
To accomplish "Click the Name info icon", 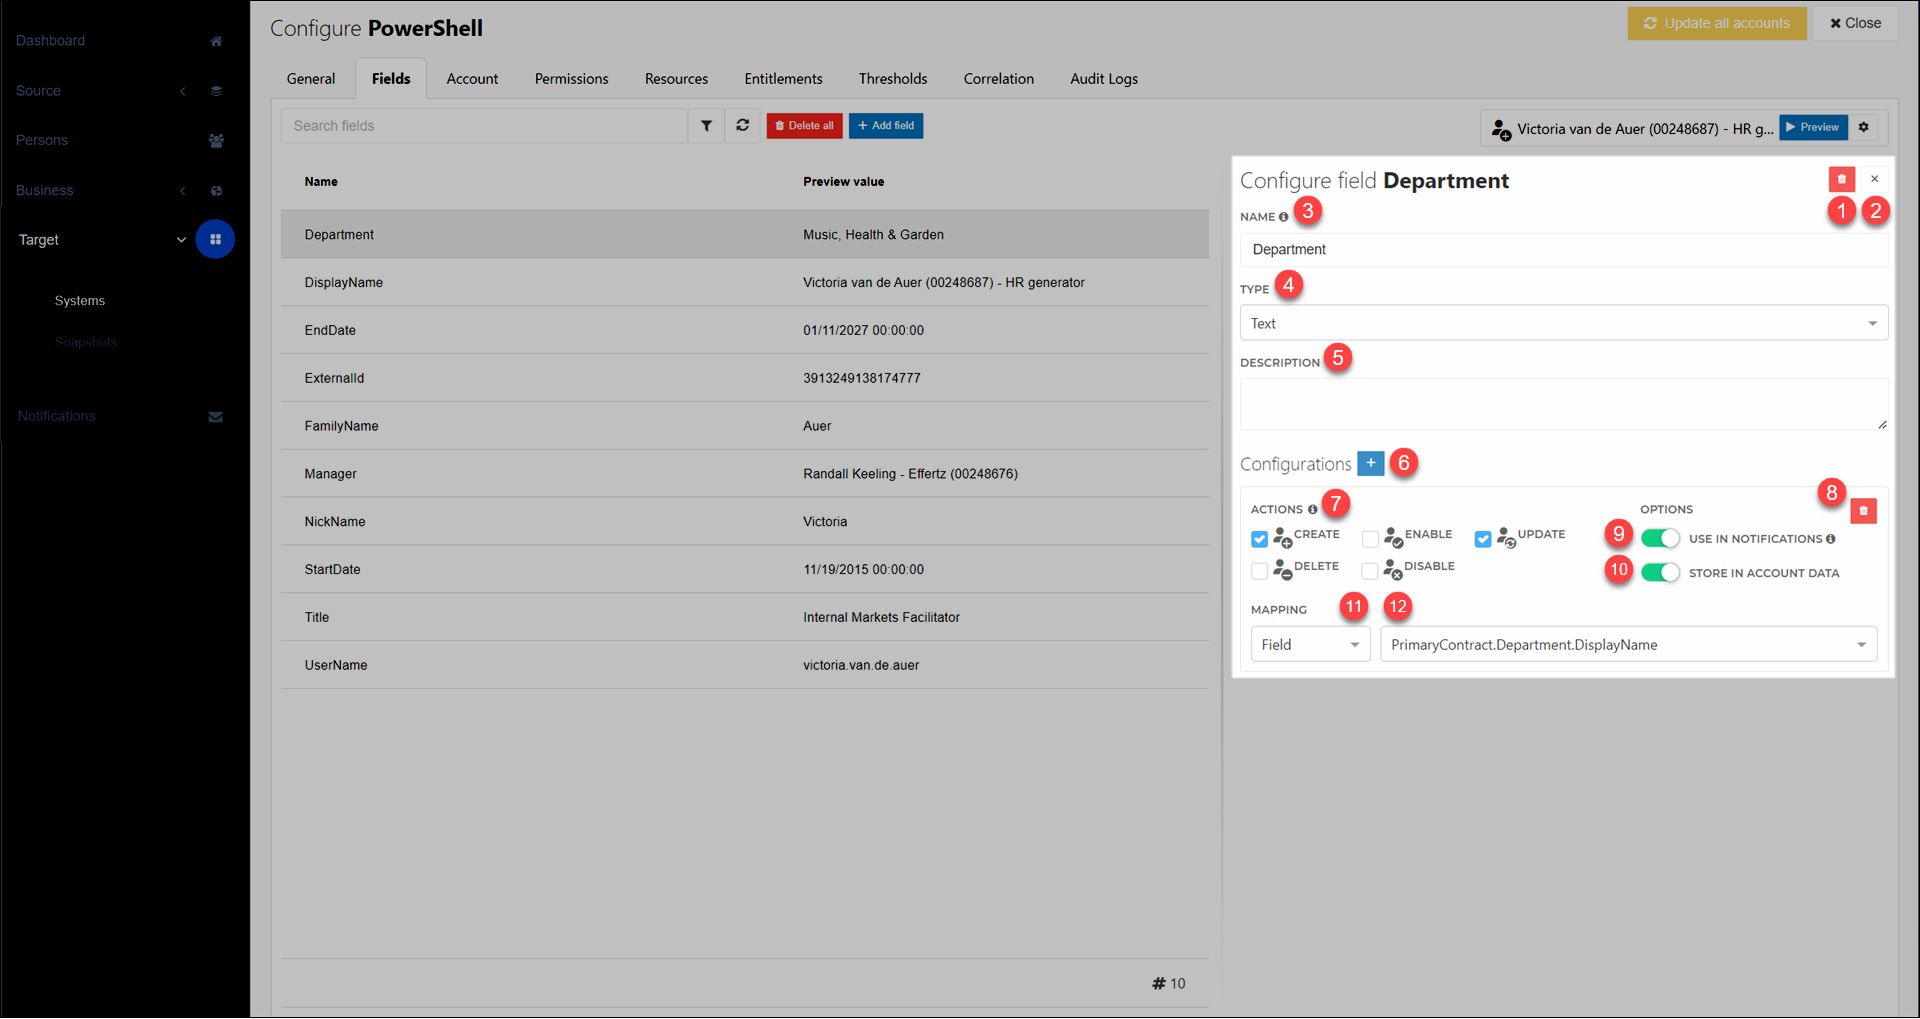I will pyautogui.click(x=1283, y=217).
